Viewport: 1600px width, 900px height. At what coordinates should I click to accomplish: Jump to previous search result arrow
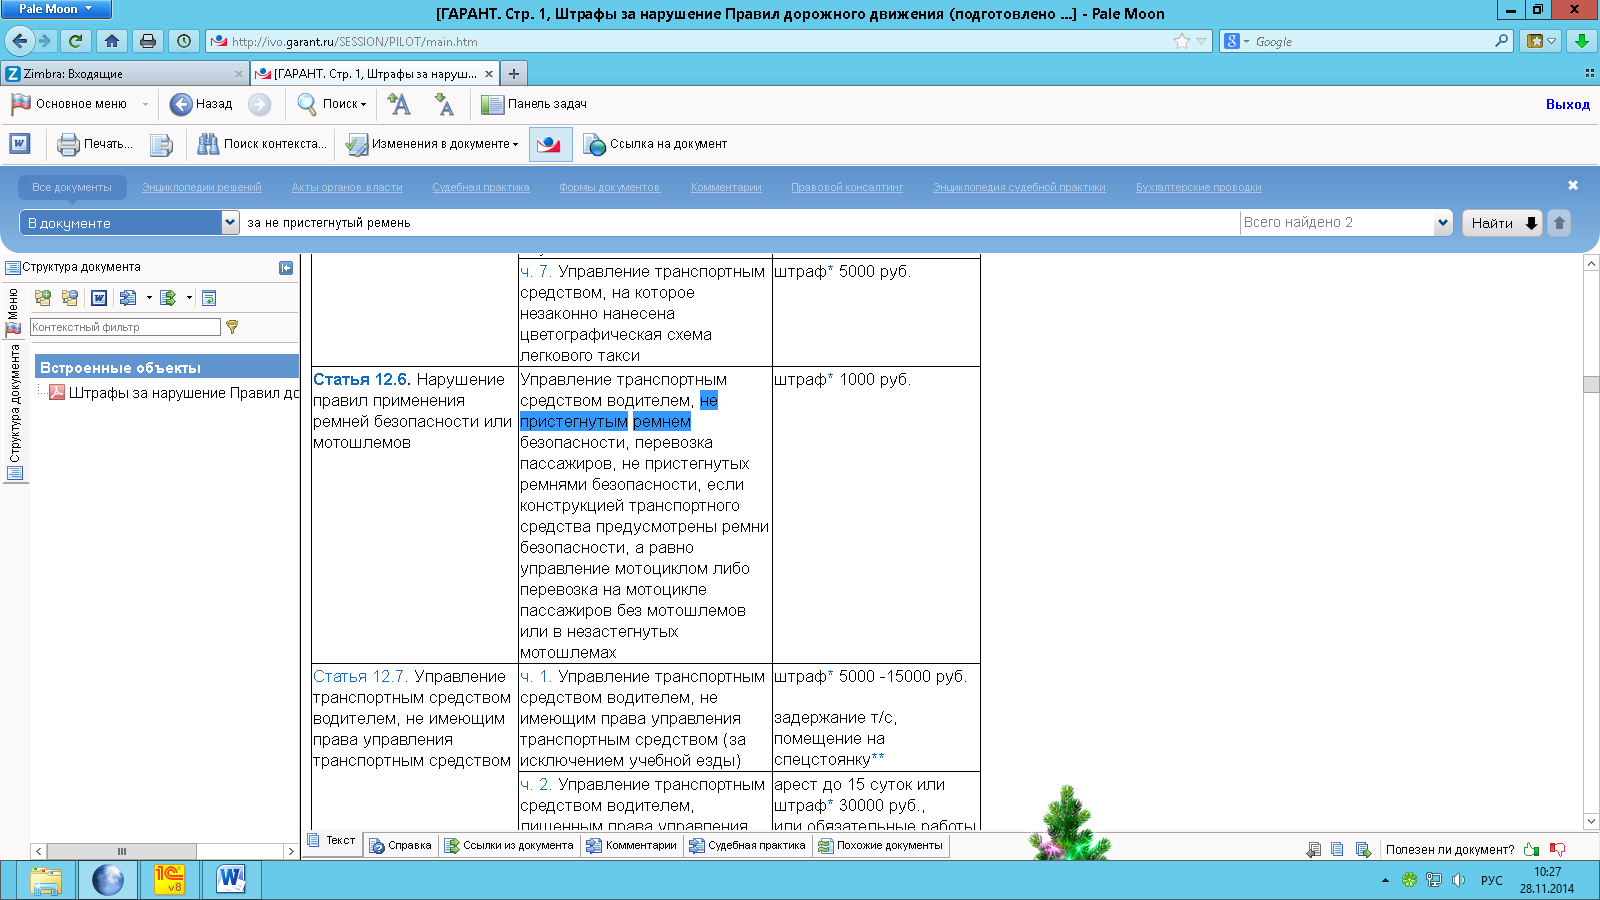point(1559,223)
